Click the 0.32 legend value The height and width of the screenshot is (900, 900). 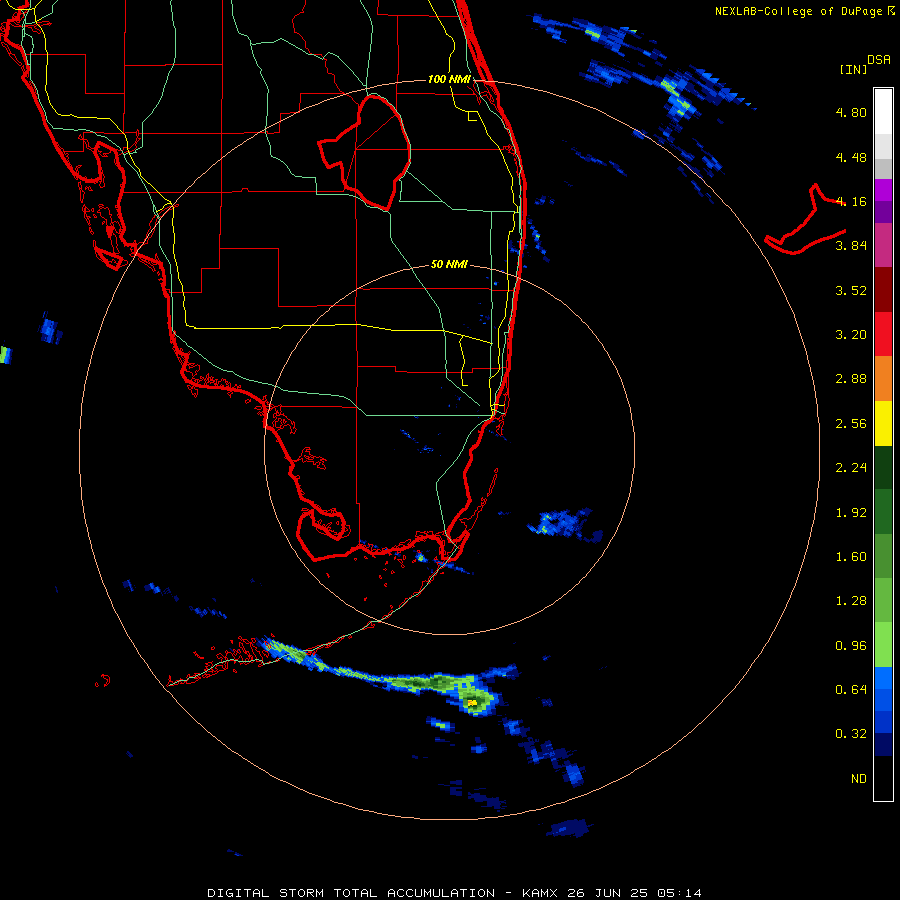pyautogui.click(x=851, y=734)
